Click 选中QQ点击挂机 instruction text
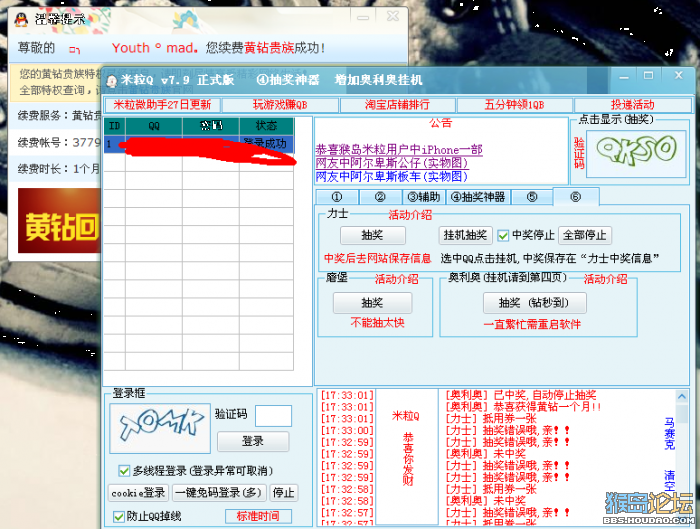 point(550,258)
